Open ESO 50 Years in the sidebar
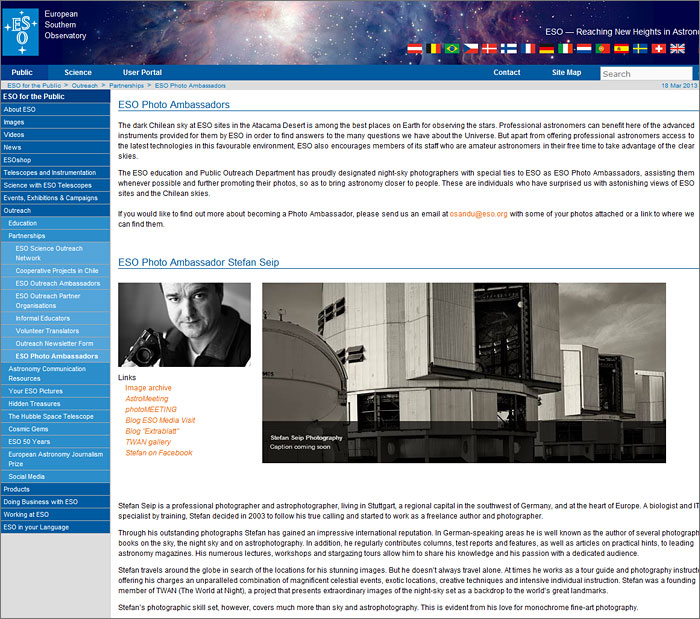The height and width of the screenshot is (619, 700). point(55,441)
